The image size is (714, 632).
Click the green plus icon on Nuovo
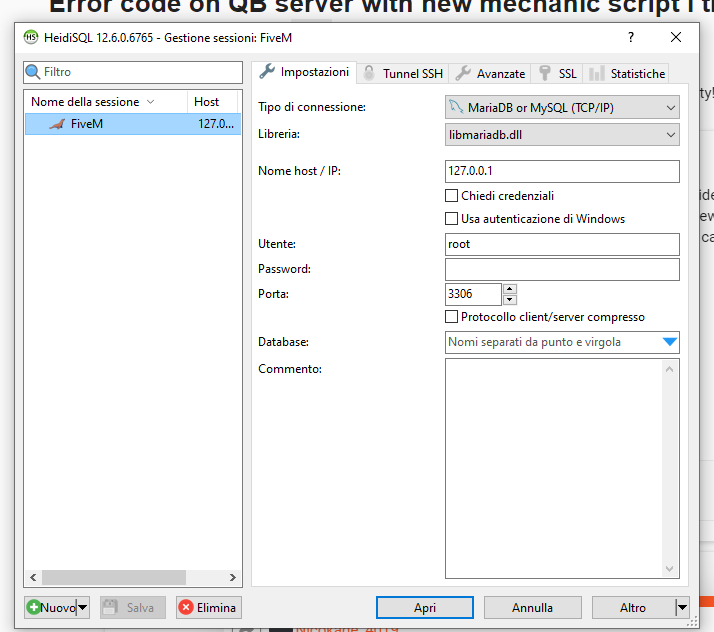coord(34,607)
